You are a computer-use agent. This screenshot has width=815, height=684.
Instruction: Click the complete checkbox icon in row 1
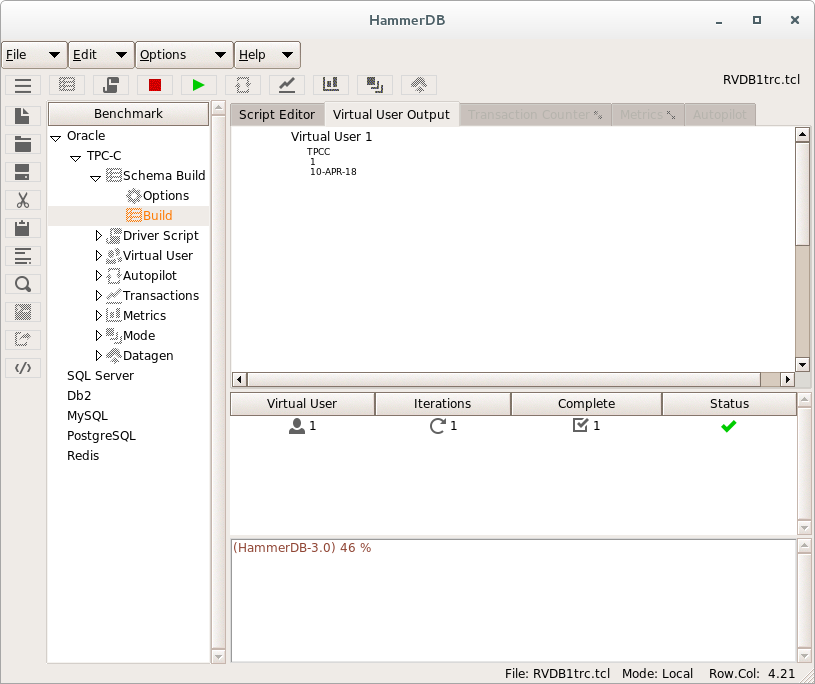(x=580, y=426)
